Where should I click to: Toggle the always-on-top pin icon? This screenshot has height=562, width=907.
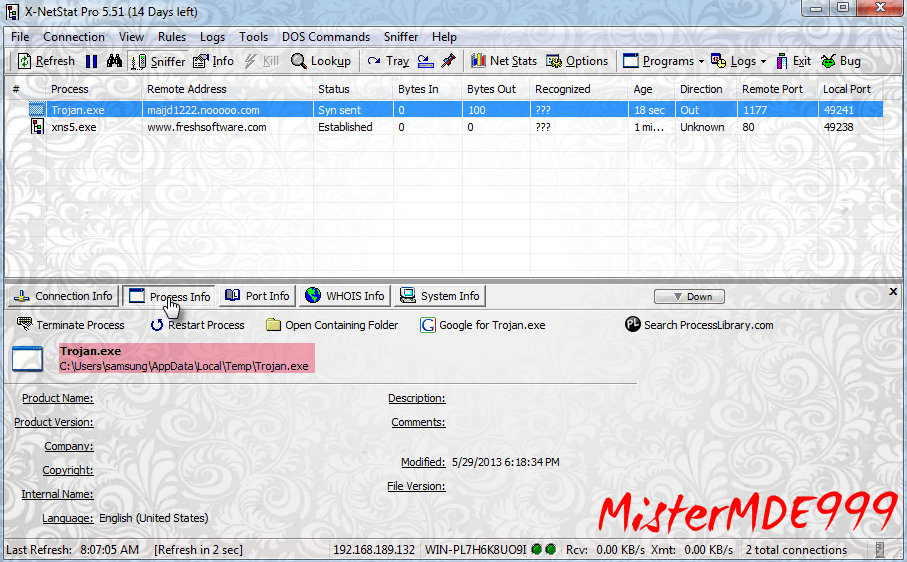coord(448,61)
